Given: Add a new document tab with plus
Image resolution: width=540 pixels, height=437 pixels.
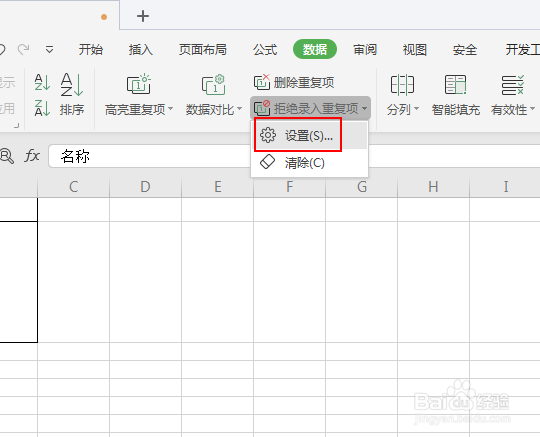Looking at the screenshot, I should click(x=143, y=16).
